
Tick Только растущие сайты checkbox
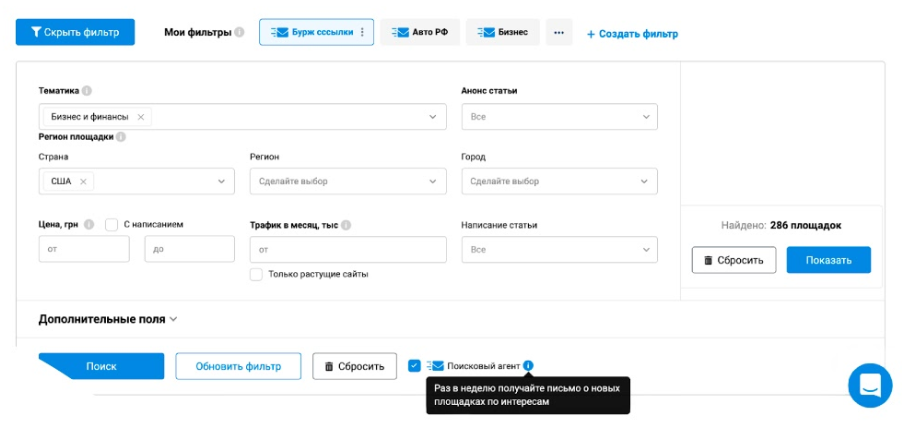click(x=257, y=274)
